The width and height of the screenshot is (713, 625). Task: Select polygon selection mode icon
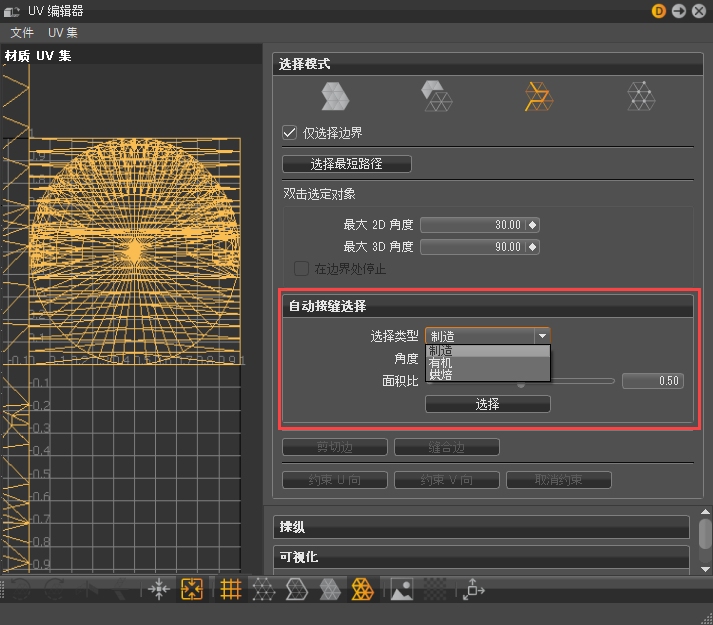click(335, 96)
